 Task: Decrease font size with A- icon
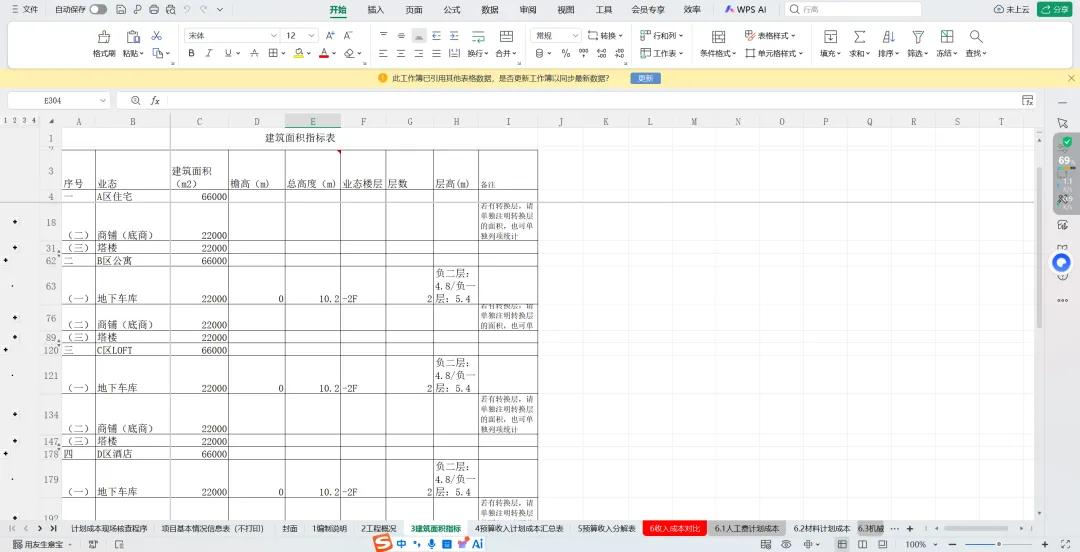click(348, 35)
